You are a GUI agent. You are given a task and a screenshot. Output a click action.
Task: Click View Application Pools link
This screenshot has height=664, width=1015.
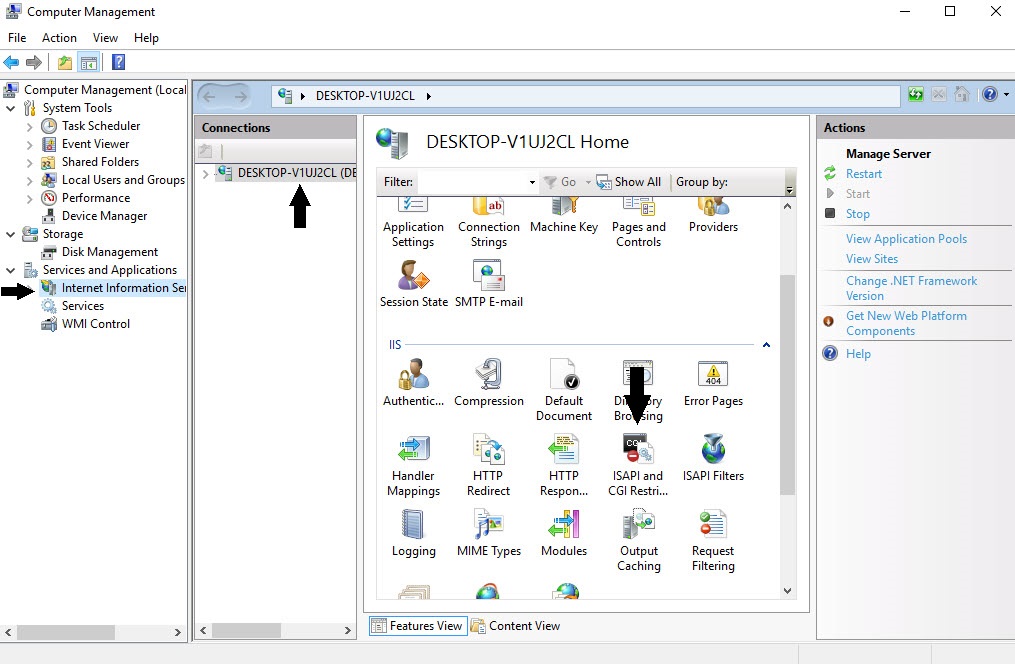pyautogui.click(x=906, y=239)
